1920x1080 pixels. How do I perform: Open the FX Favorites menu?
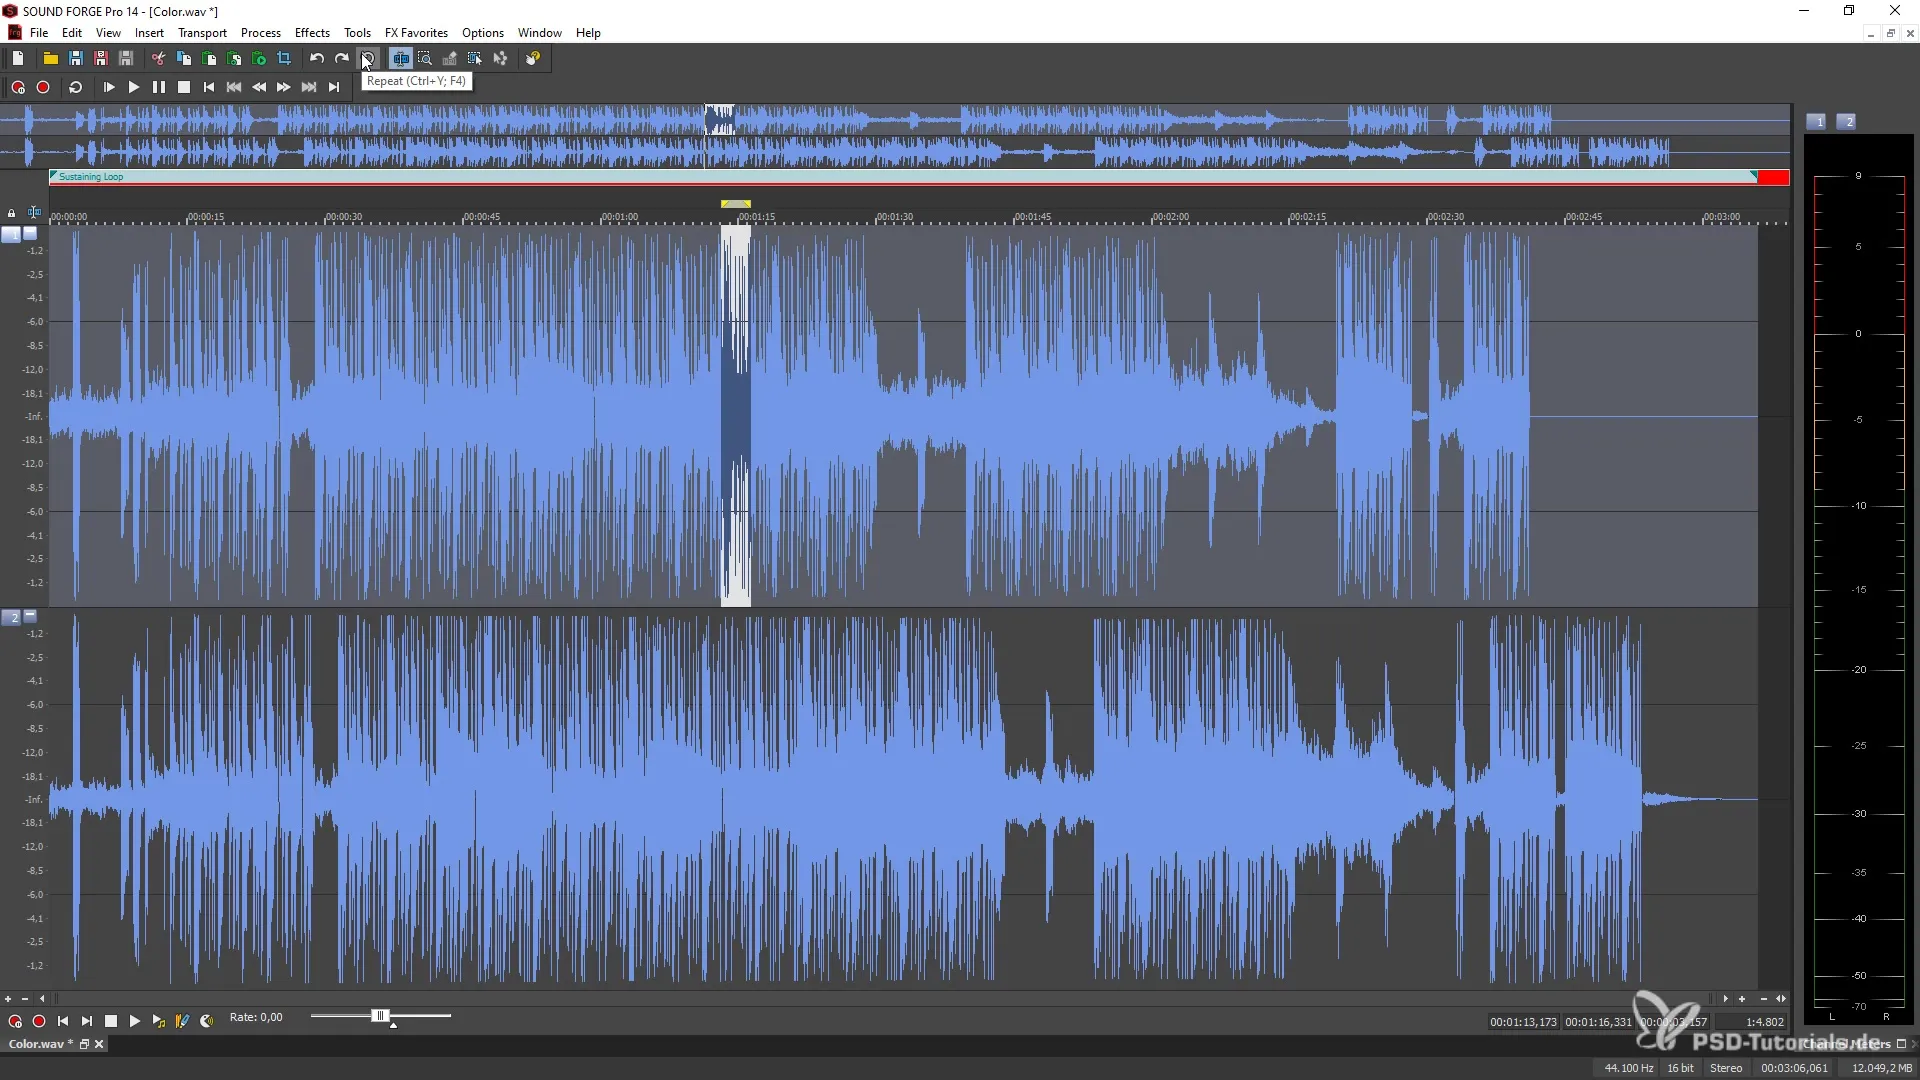[416, 33]
